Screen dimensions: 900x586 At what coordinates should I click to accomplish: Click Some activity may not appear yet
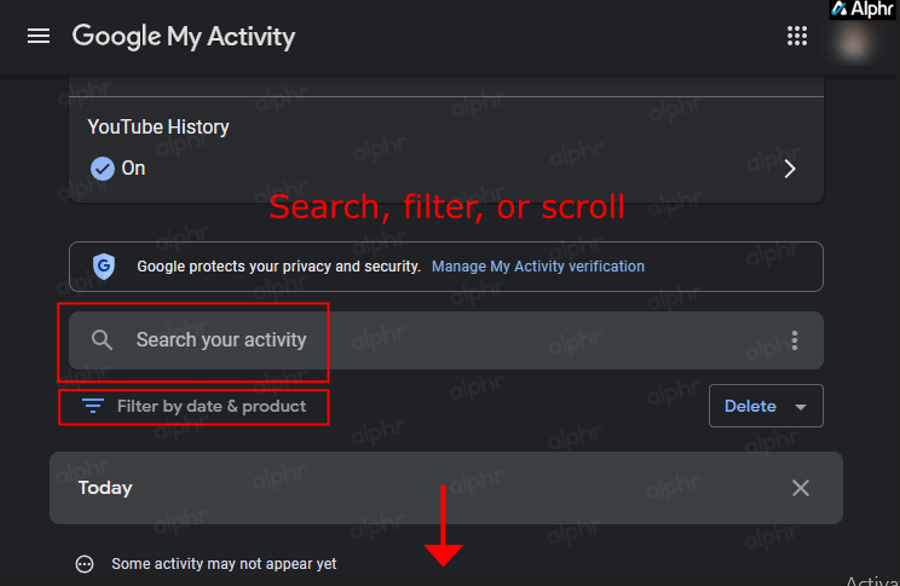point(224,564)
